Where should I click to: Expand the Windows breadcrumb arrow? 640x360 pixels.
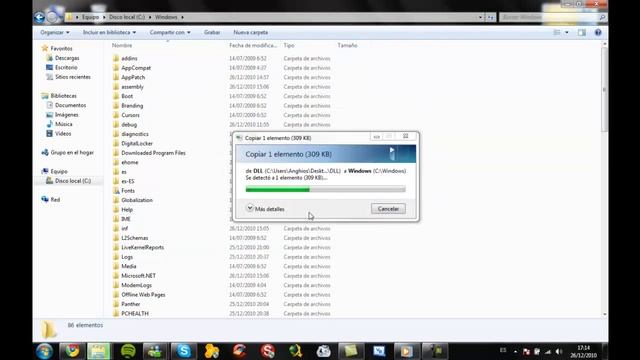182,17
